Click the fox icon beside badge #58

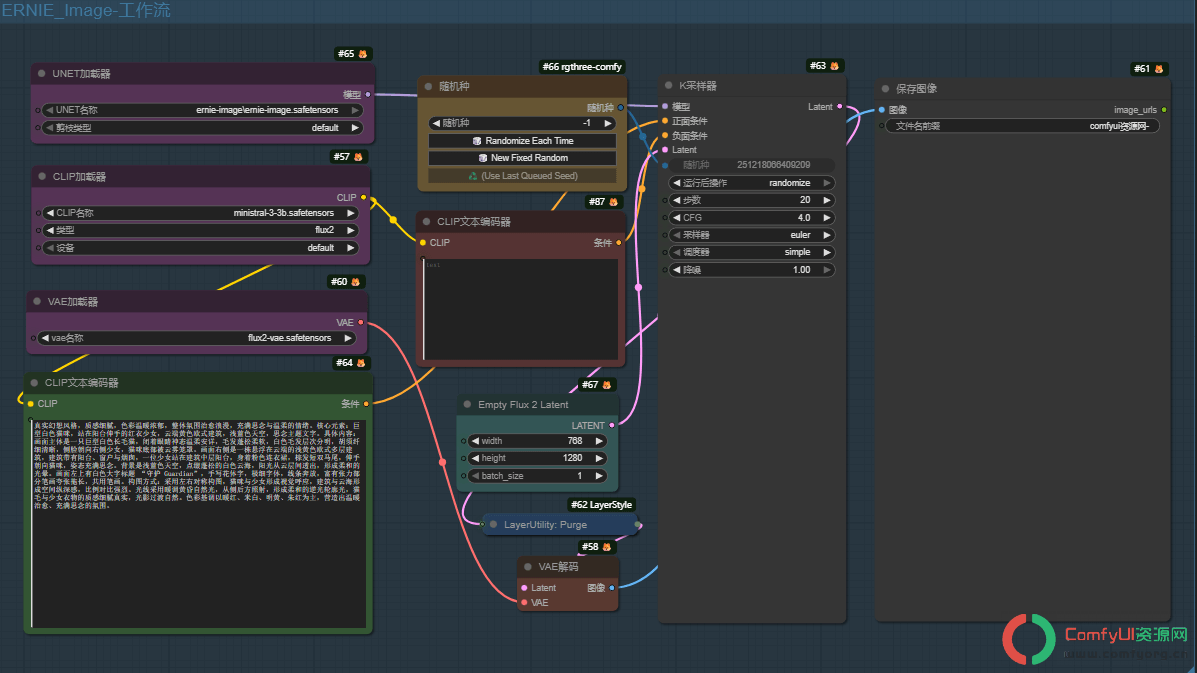(x=607, y=547)
